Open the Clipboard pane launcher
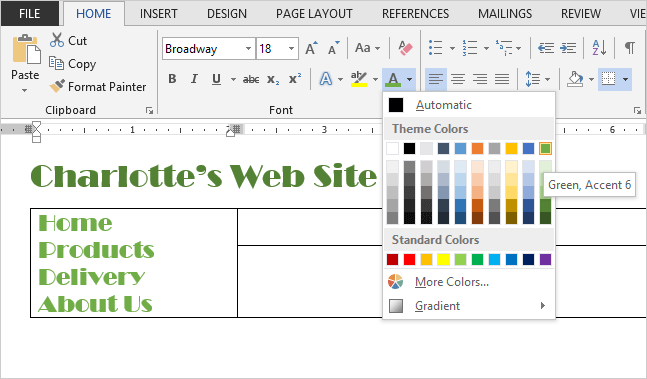This screenshot has width=647, height=379. (x=149, y=111)
